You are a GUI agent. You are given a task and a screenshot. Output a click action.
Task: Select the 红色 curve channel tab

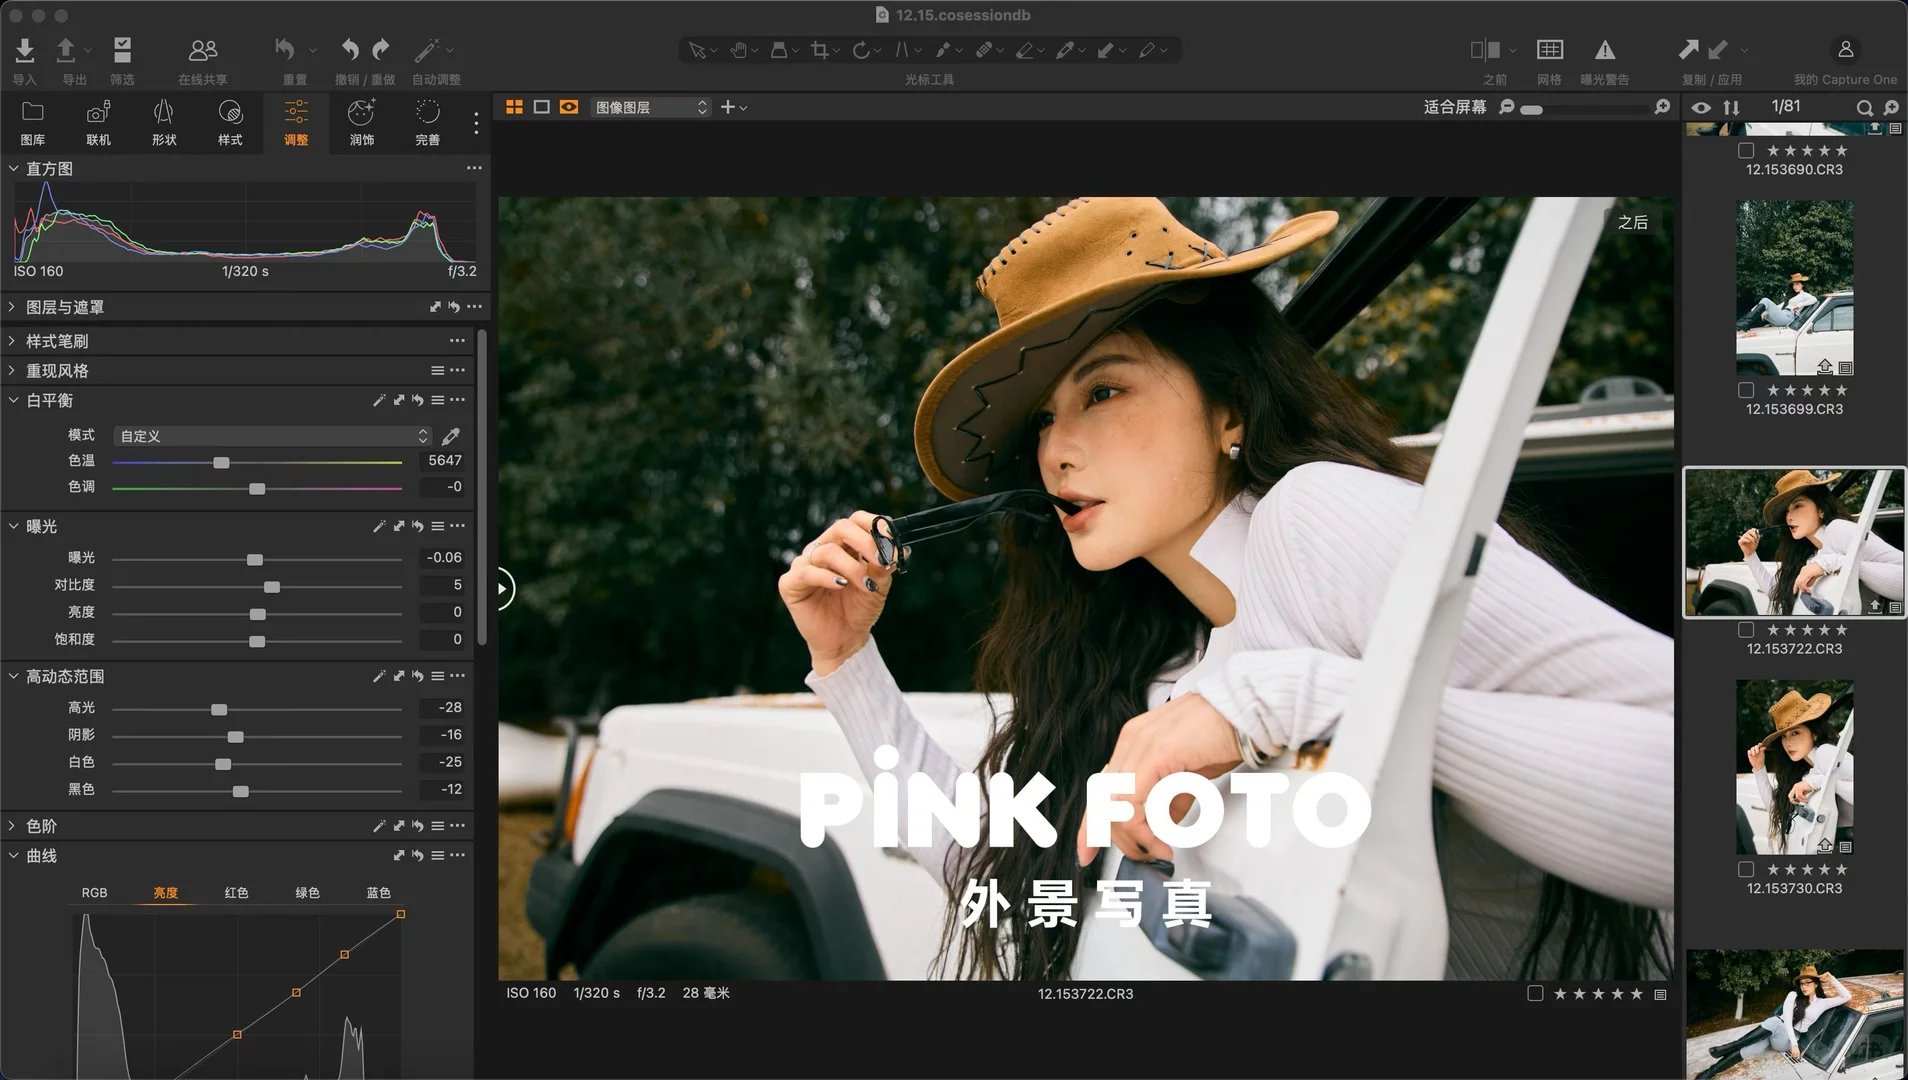(x=236, y=892)
